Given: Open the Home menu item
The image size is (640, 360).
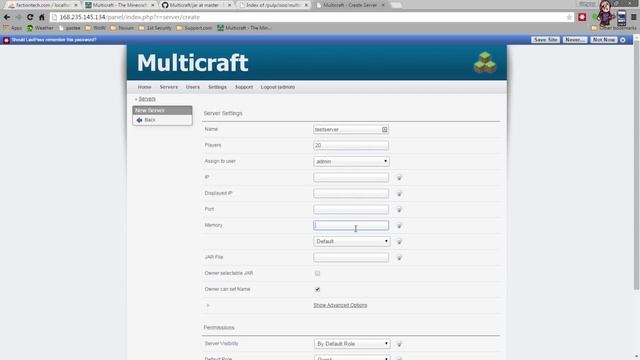Looking at the screenshot, I should pyautogui.click(x=144, y=87).
